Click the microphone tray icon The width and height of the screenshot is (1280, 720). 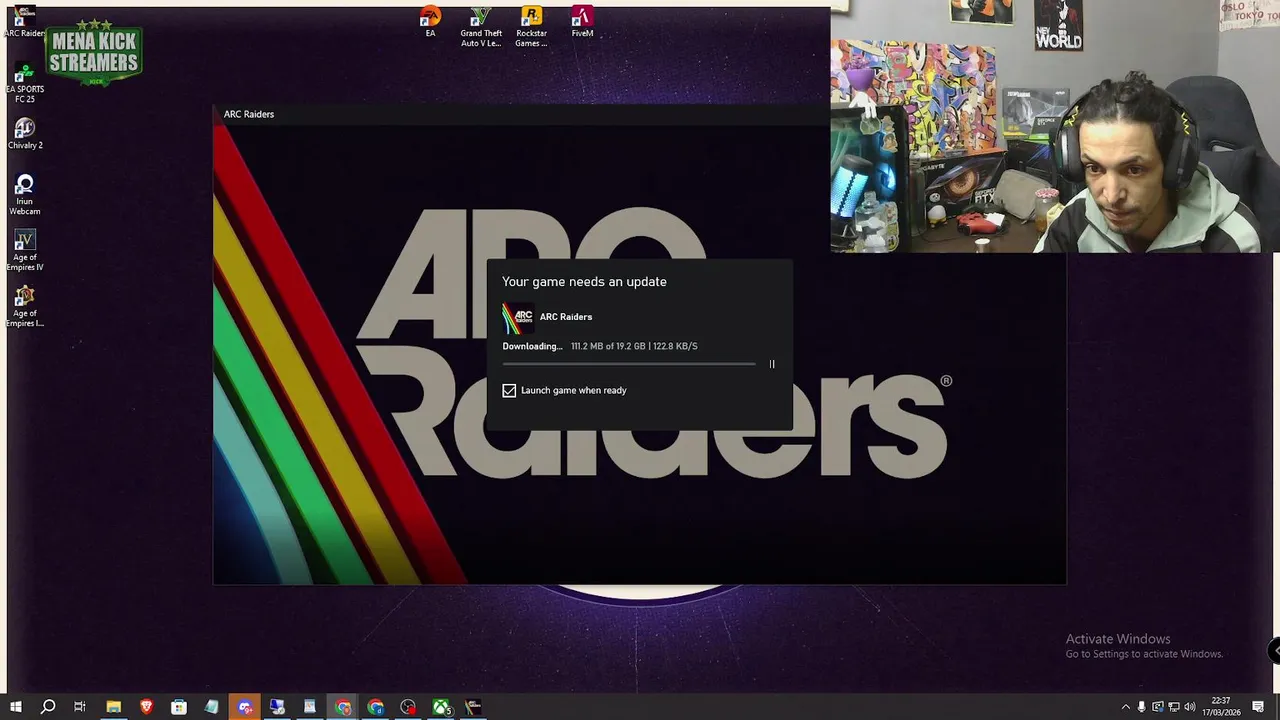(1142, 707)
